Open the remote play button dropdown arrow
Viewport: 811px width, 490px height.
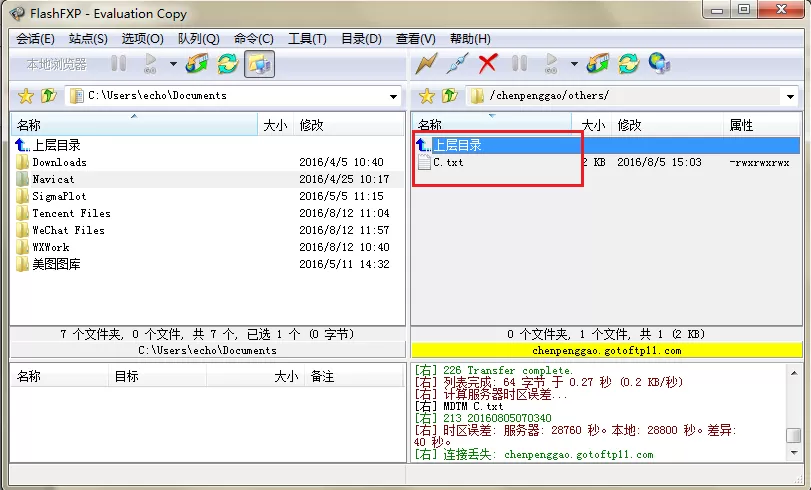click(574, 64)
